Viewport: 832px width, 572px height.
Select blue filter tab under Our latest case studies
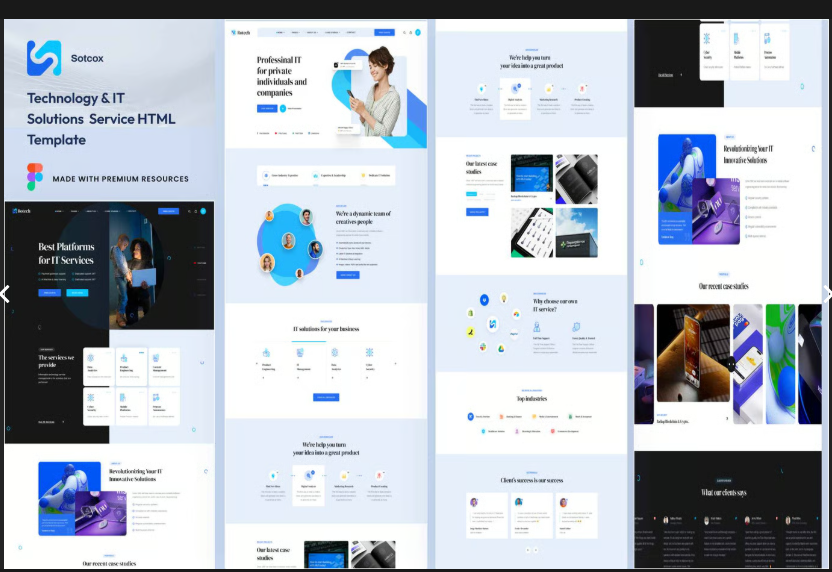(471, 194)
